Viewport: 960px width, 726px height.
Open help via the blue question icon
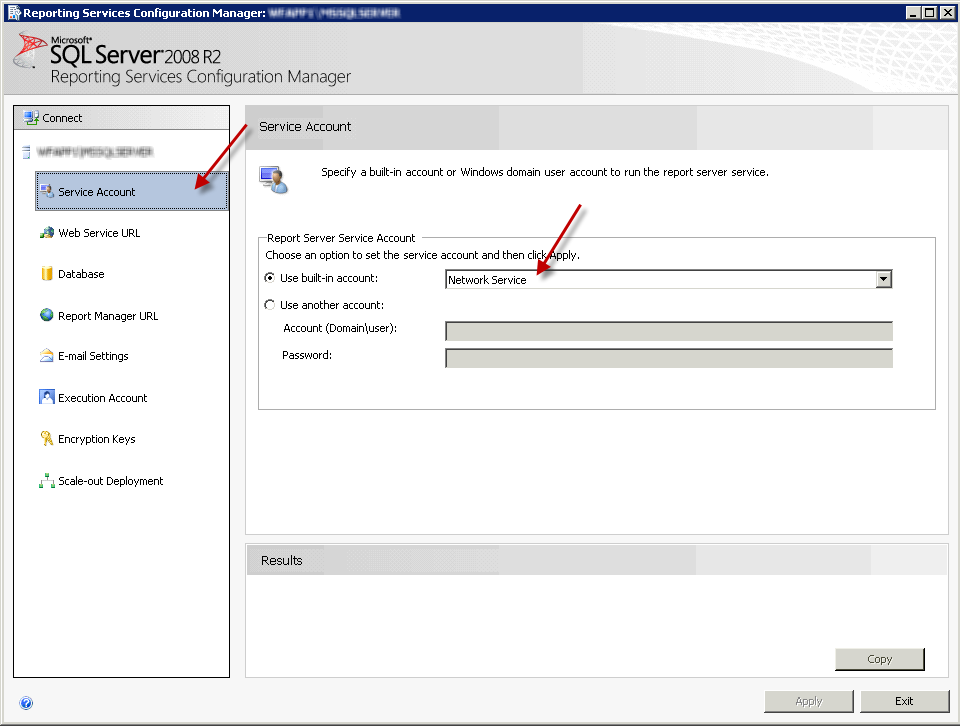(26, 703)
